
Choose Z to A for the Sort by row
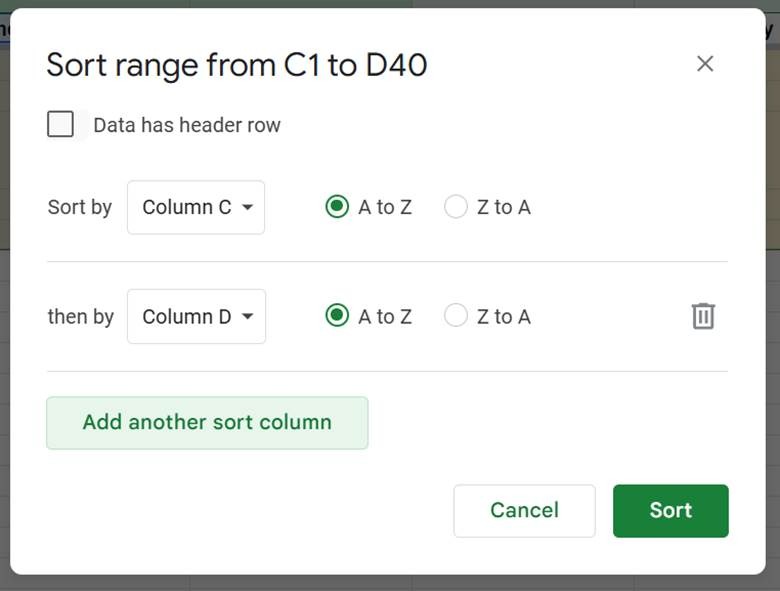(456, 207)
